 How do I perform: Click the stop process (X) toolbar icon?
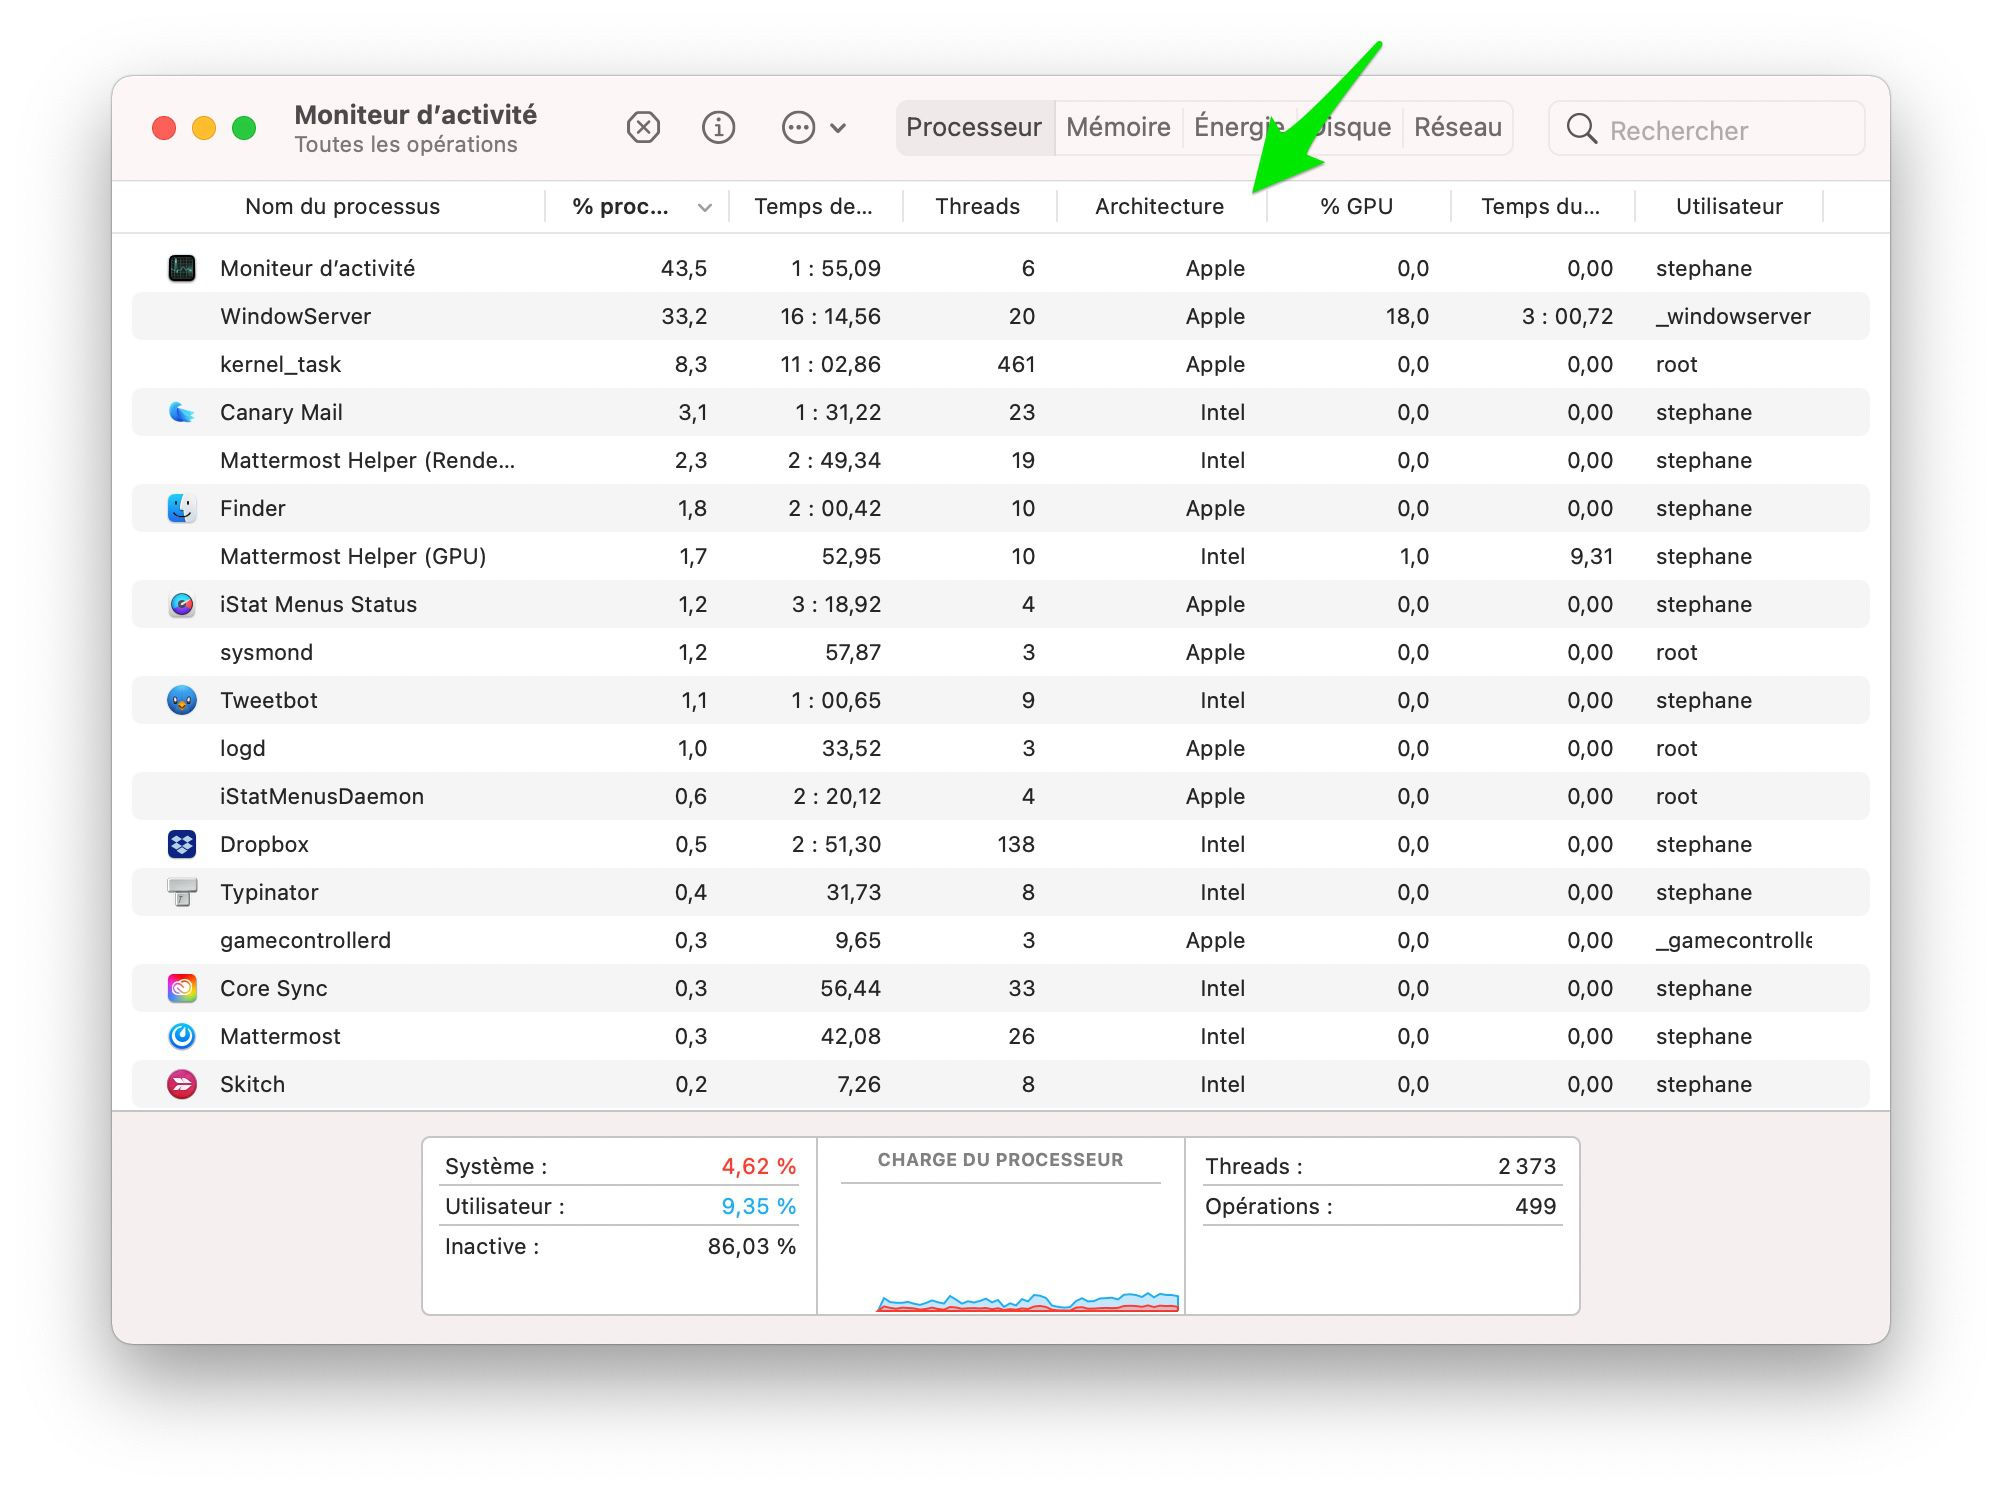[x=643, y=128]
